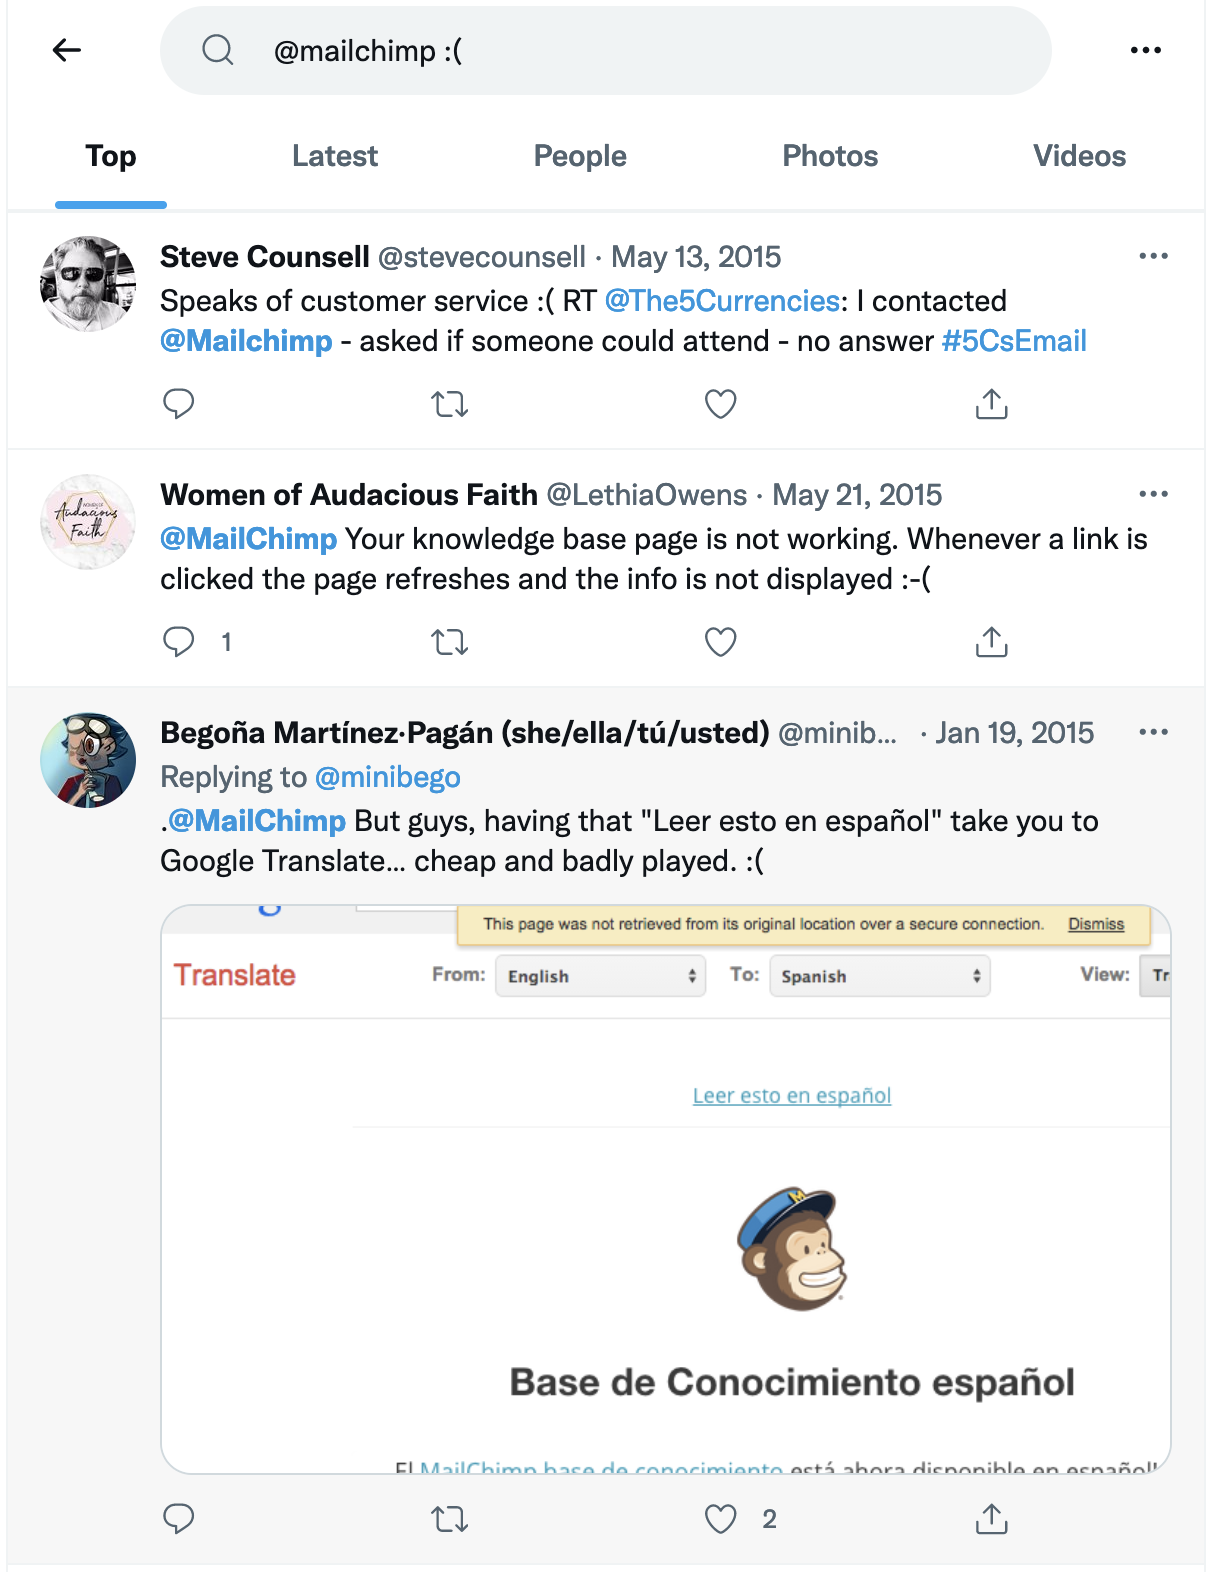Switch to the Latest tab
The width and height of the screenshot is (1209, 1572).
pyautogui.click(x=335, y=156)
